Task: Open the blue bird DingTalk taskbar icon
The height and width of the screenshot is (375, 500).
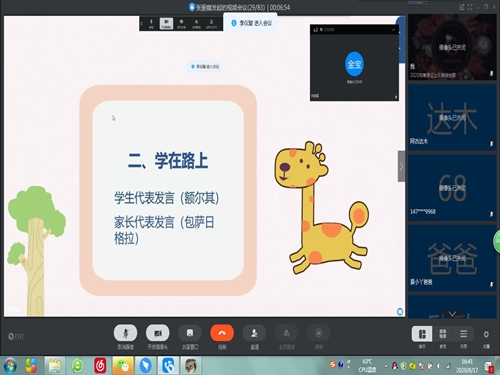Action: pyautogui.click(x=145, y=366)
